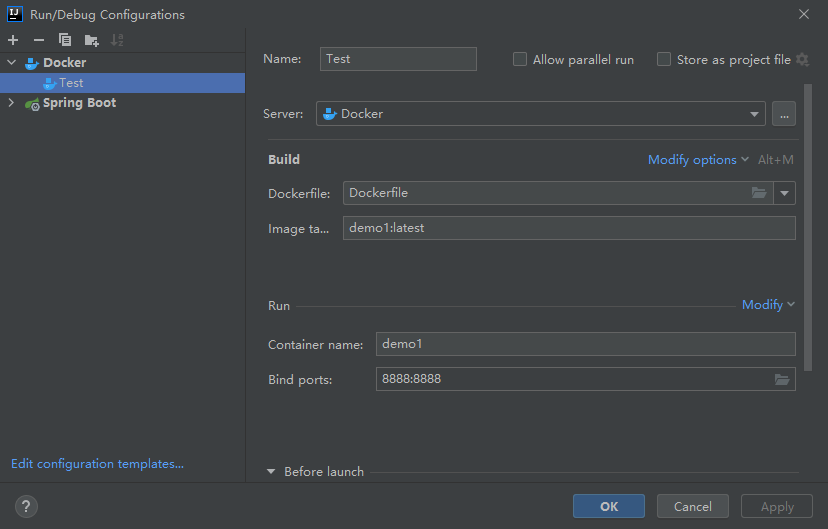Collapse the Docker tree node
The width and height of the screenshot is (828, 529).
tap(12, 62)
